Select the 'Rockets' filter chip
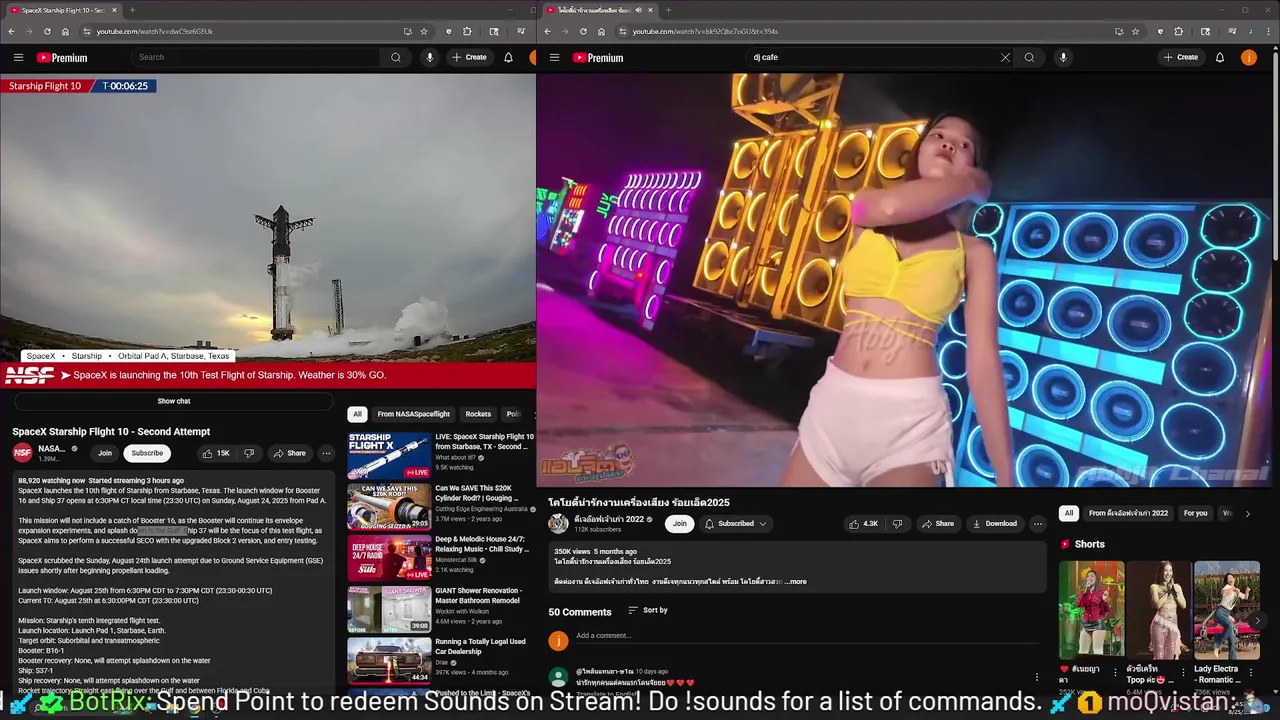This screenshot has height=720, width=1280. click(x=478, y=414)
